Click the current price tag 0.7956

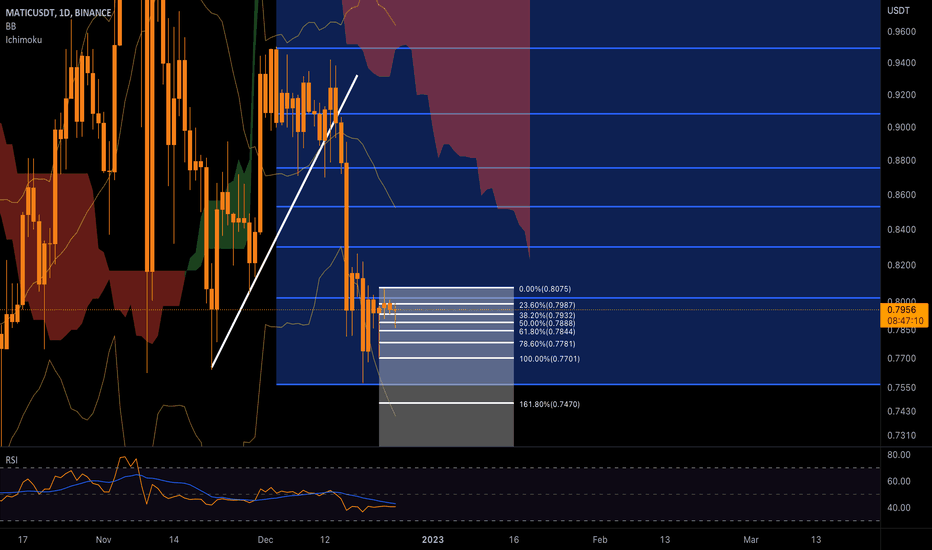(x=901, y=310)
